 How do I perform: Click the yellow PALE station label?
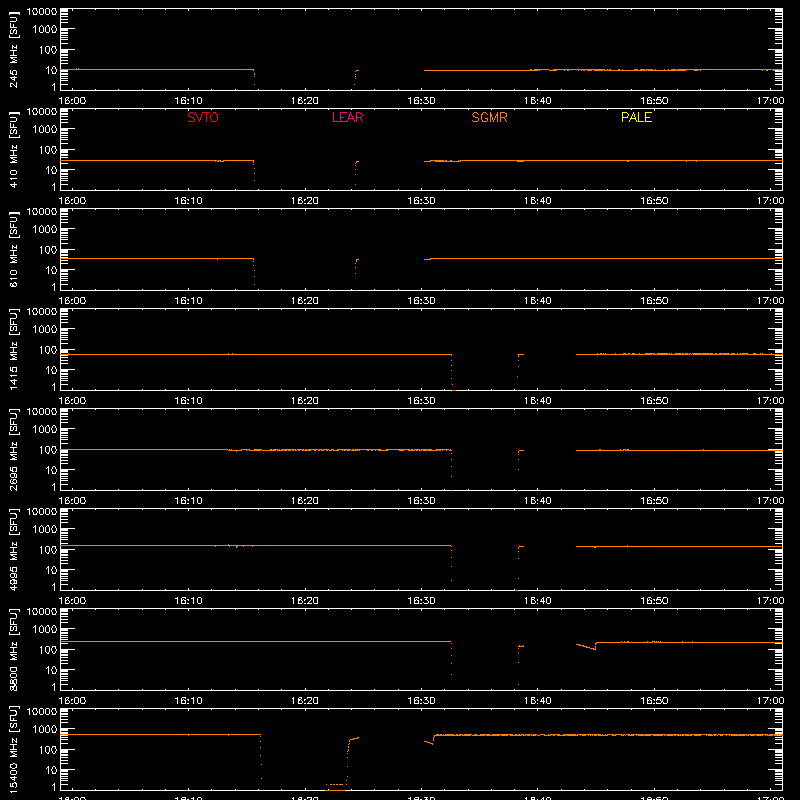pos(636,117)
